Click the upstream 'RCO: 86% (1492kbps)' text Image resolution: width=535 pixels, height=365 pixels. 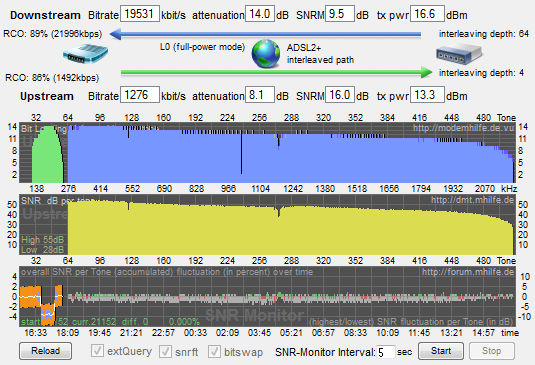point(52,78)
